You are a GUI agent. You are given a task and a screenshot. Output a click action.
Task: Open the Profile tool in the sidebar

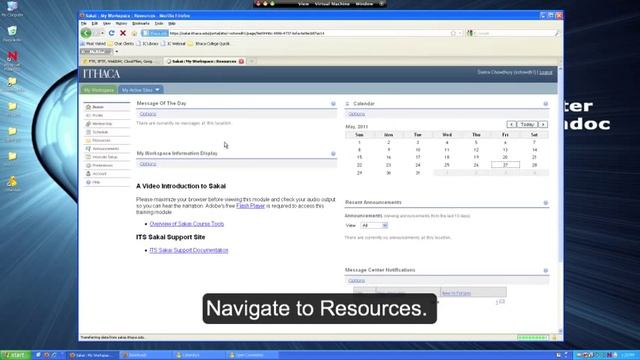pos(107,116)
